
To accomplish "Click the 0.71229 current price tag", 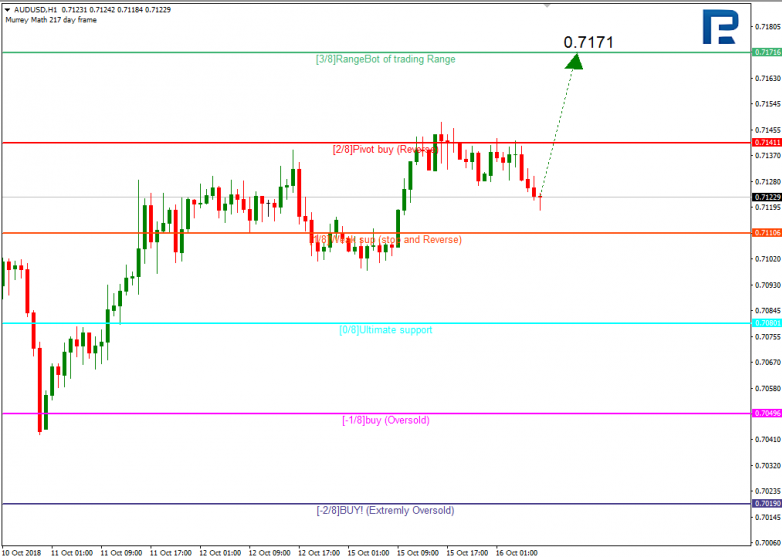I will 767,197.
